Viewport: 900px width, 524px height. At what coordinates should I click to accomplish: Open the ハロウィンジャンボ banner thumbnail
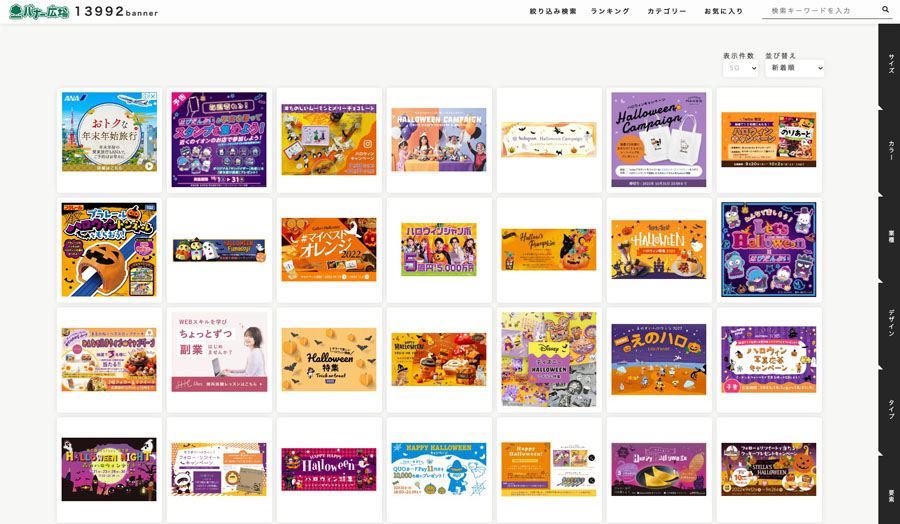(439, 250)
